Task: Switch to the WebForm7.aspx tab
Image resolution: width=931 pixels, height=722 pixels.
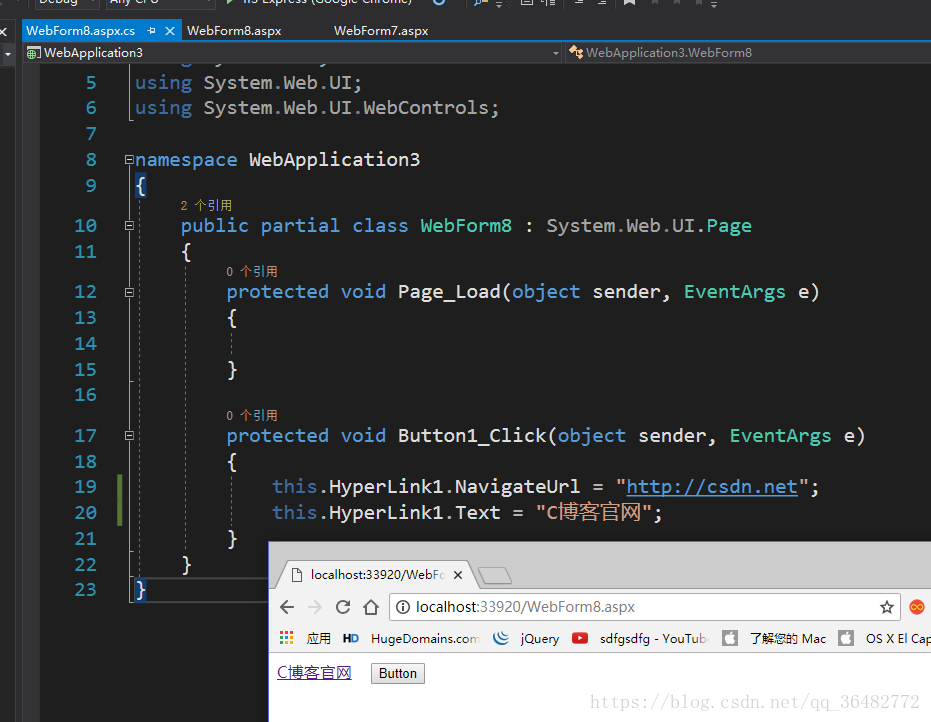Action: (381, 31)
